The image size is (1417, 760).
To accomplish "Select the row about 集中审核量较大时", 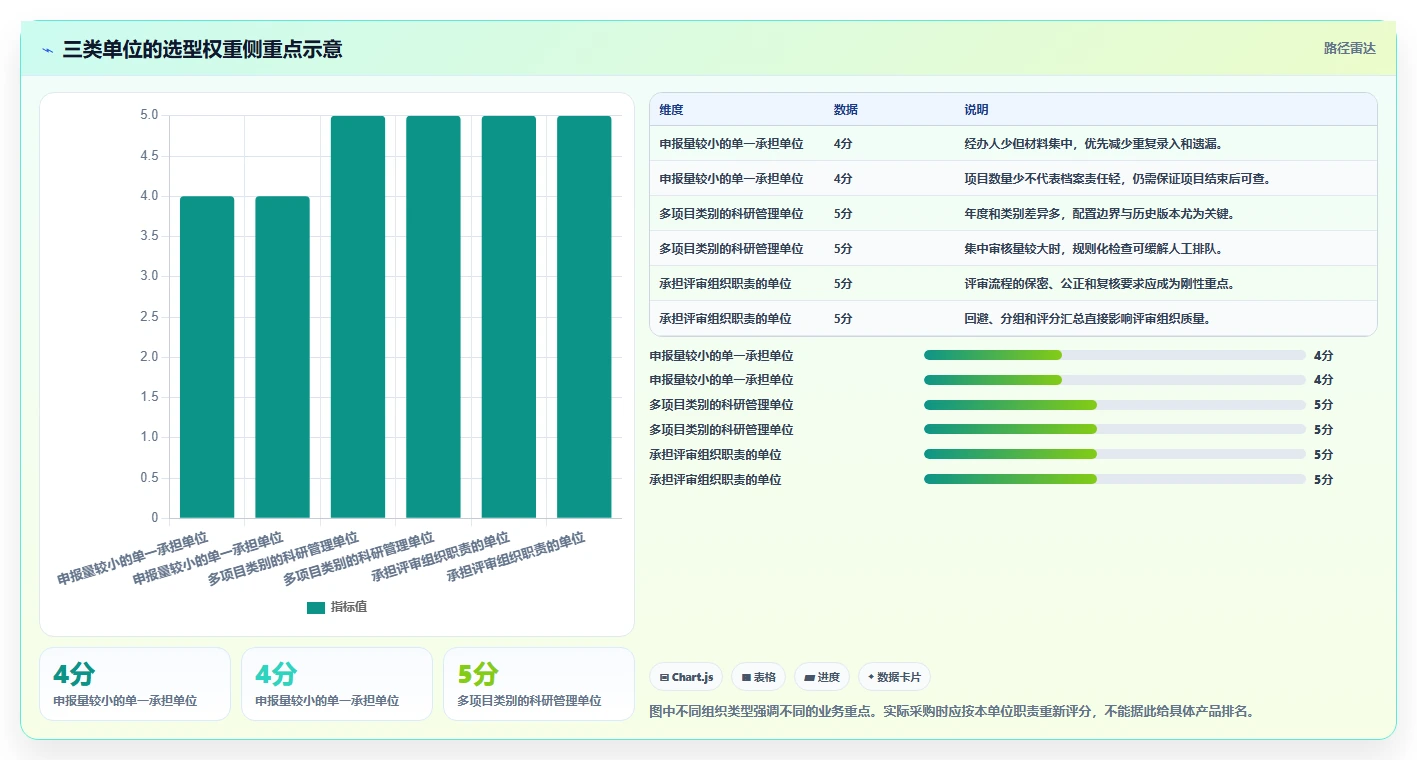I will click(x=1013, y=249).
